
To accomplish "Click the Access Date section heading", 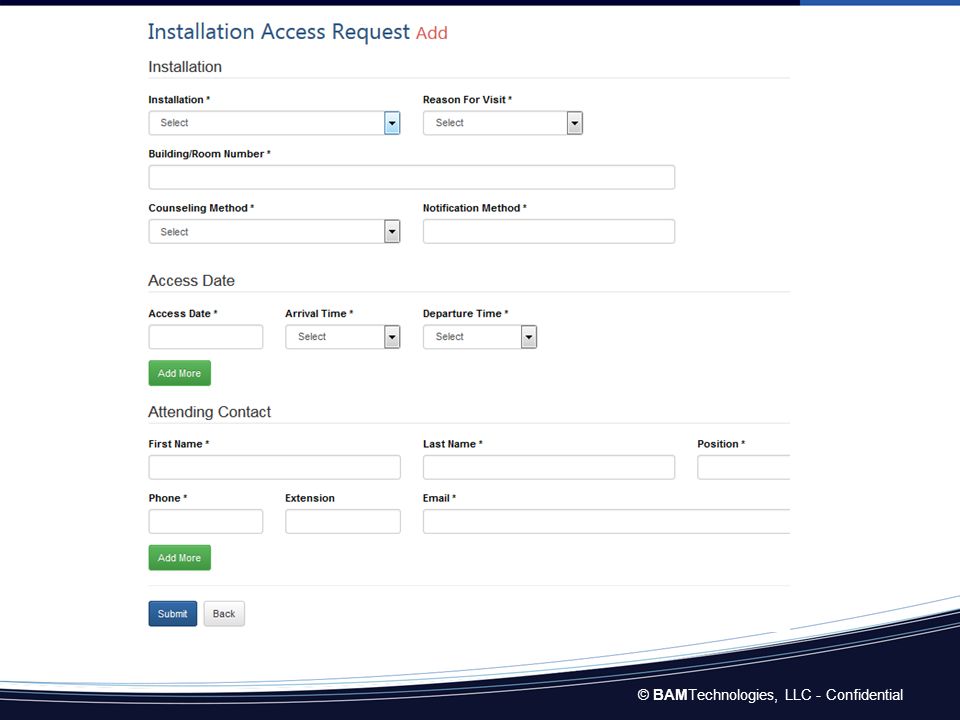I will (191, 280).
